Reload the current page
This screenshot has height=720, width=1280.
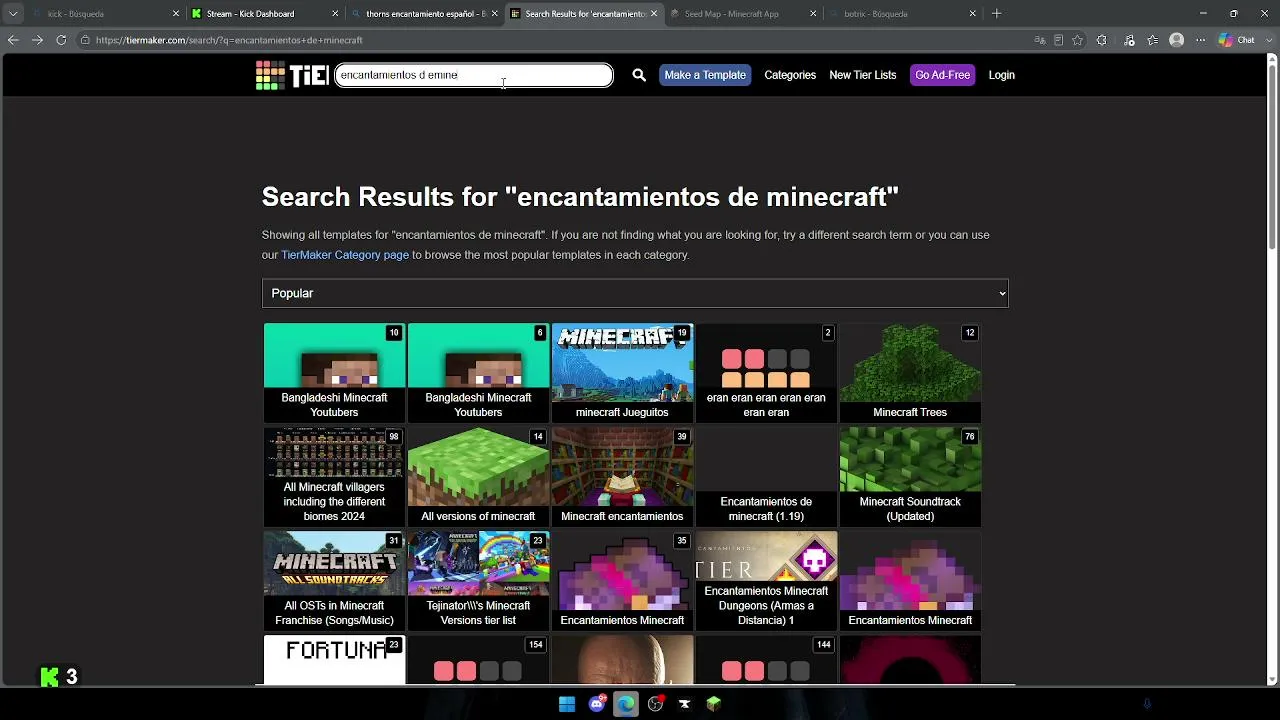coord(61,40)
